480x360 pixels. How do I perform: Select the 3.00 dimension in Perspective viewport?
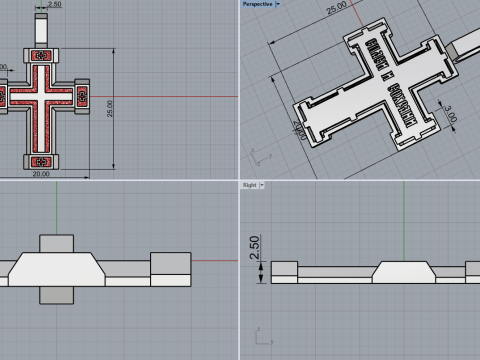tap(450, 114)
